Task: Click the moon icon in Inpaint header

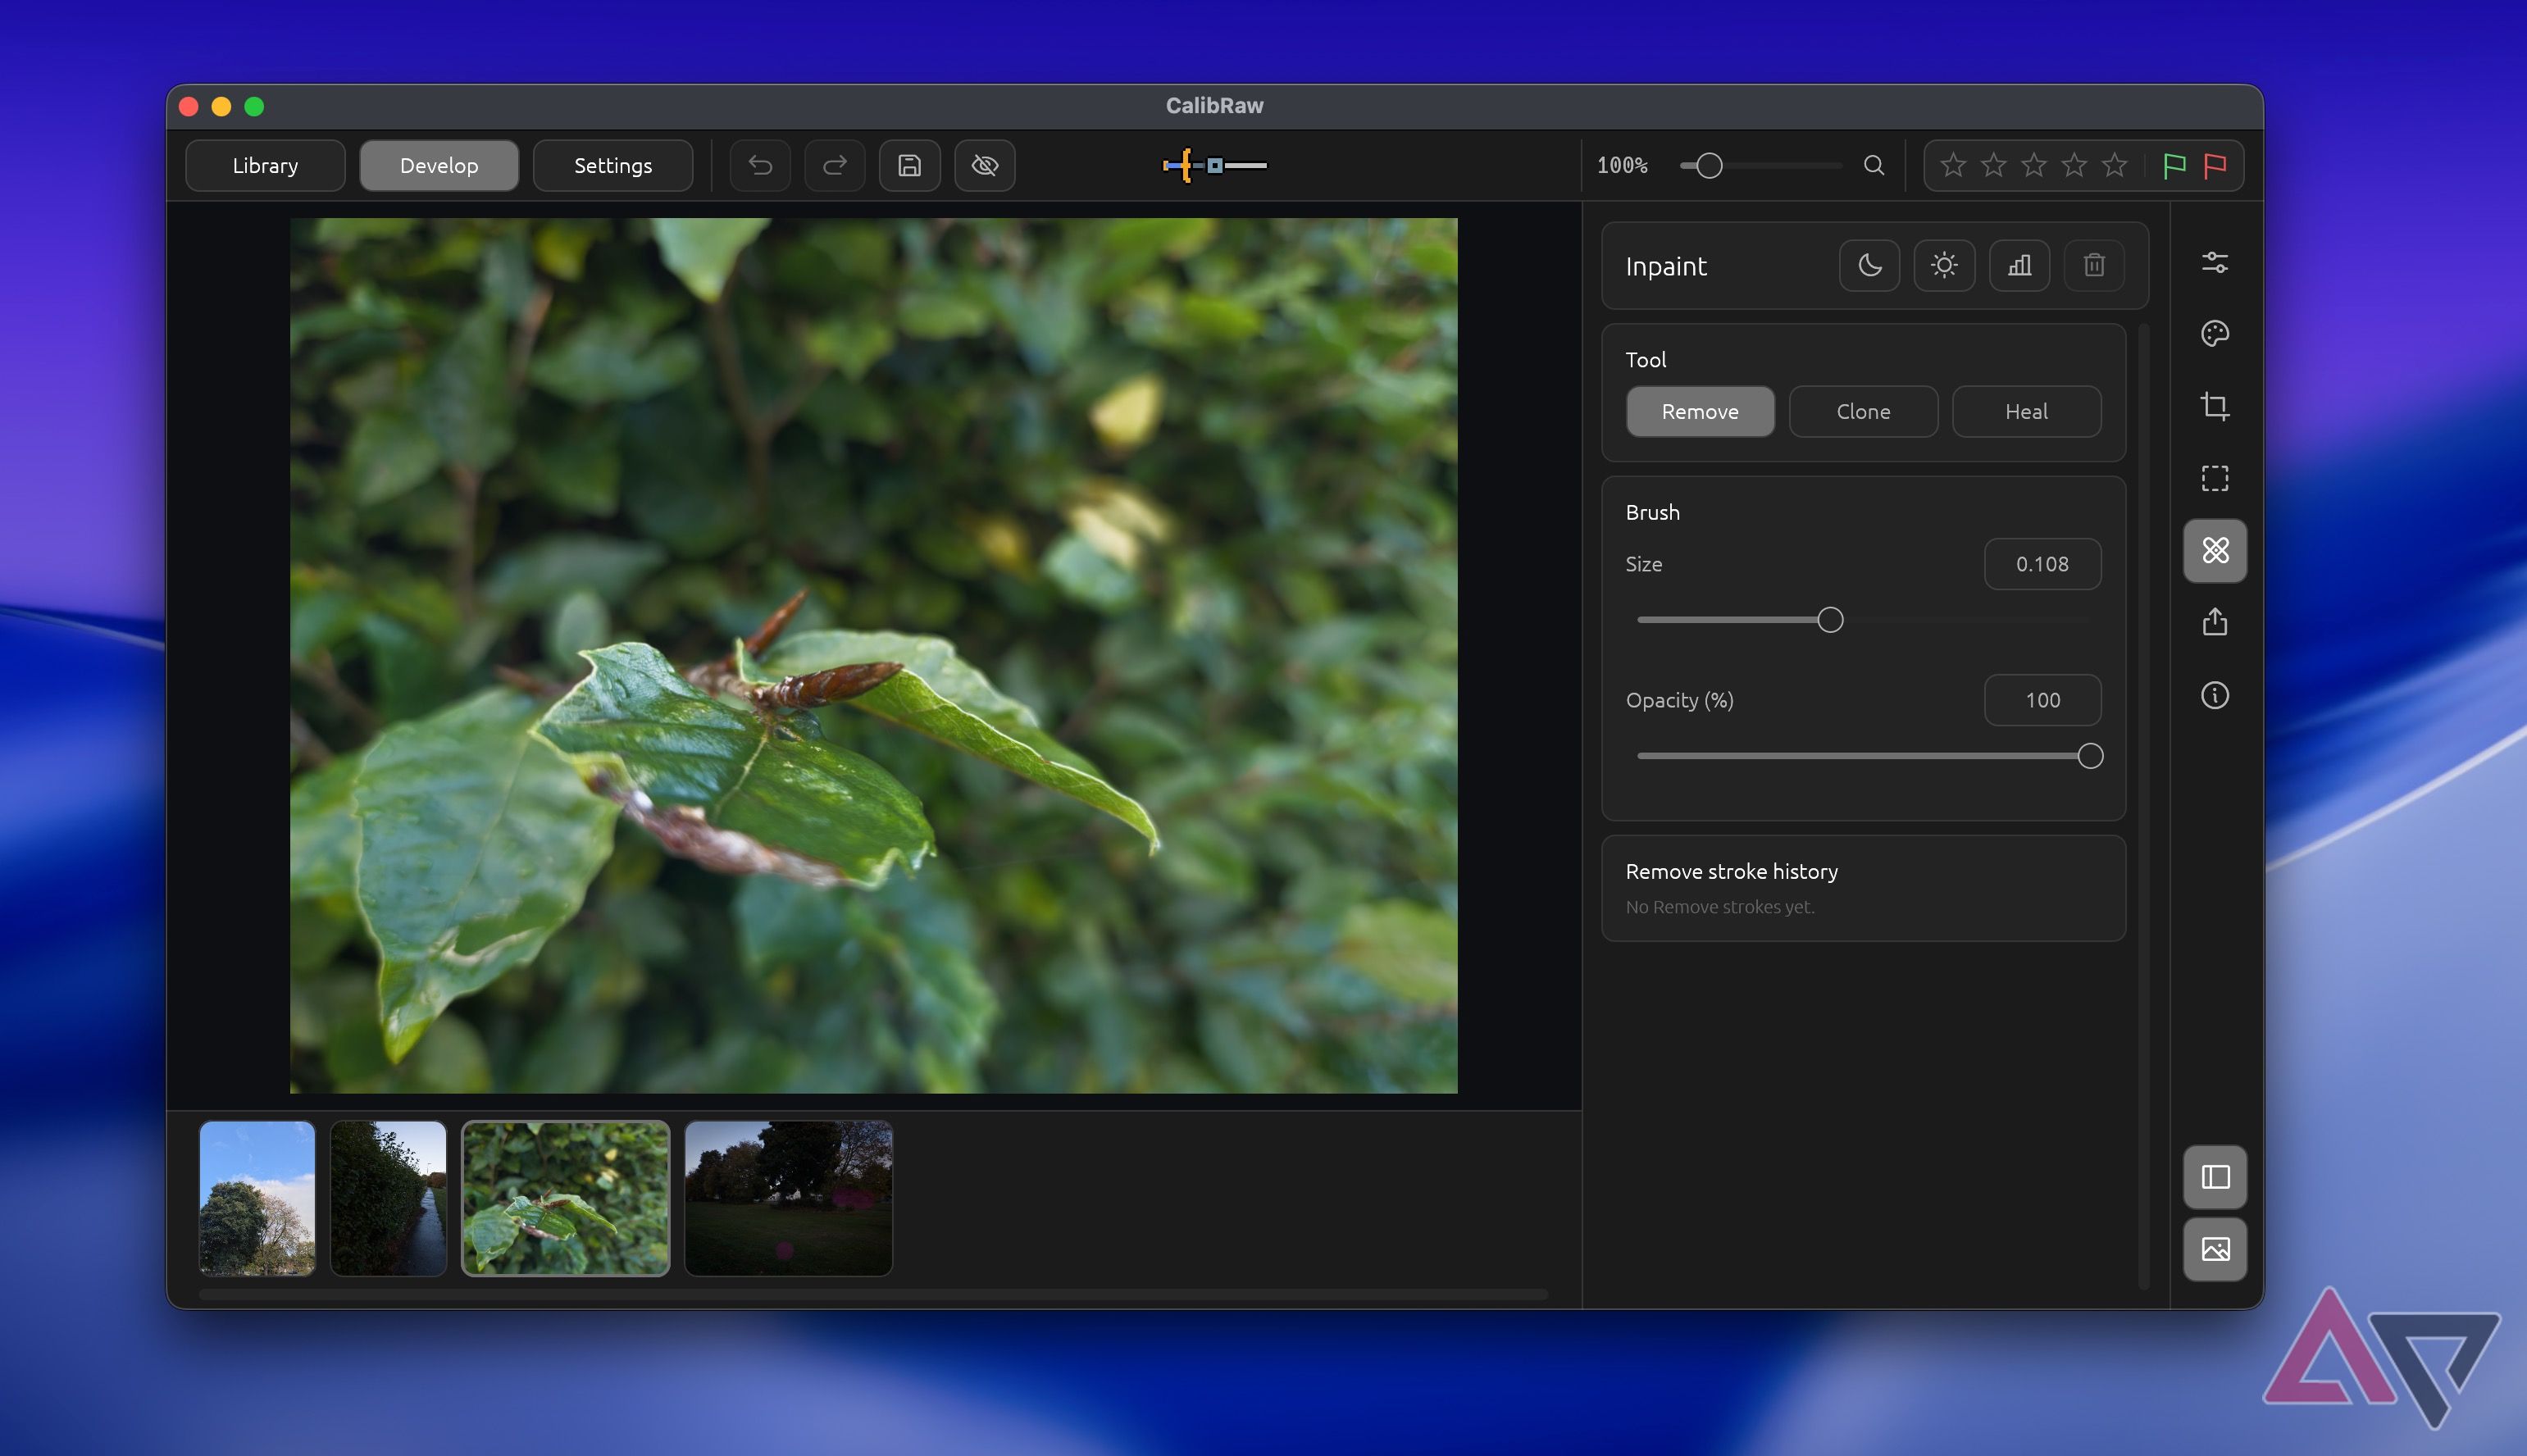Action: click(1869, 265)
